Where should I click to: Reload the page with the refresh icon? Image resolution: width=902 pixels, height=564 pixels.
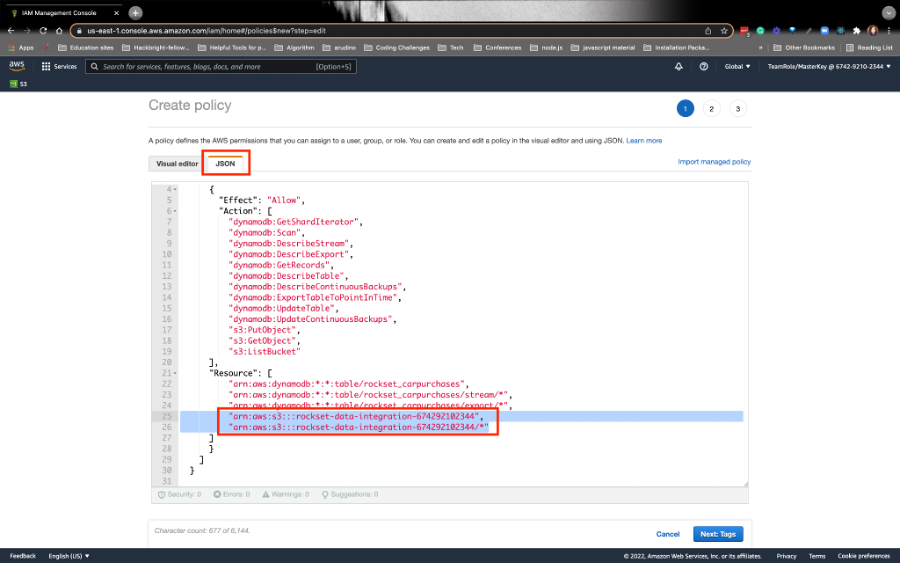coord(43,31)
